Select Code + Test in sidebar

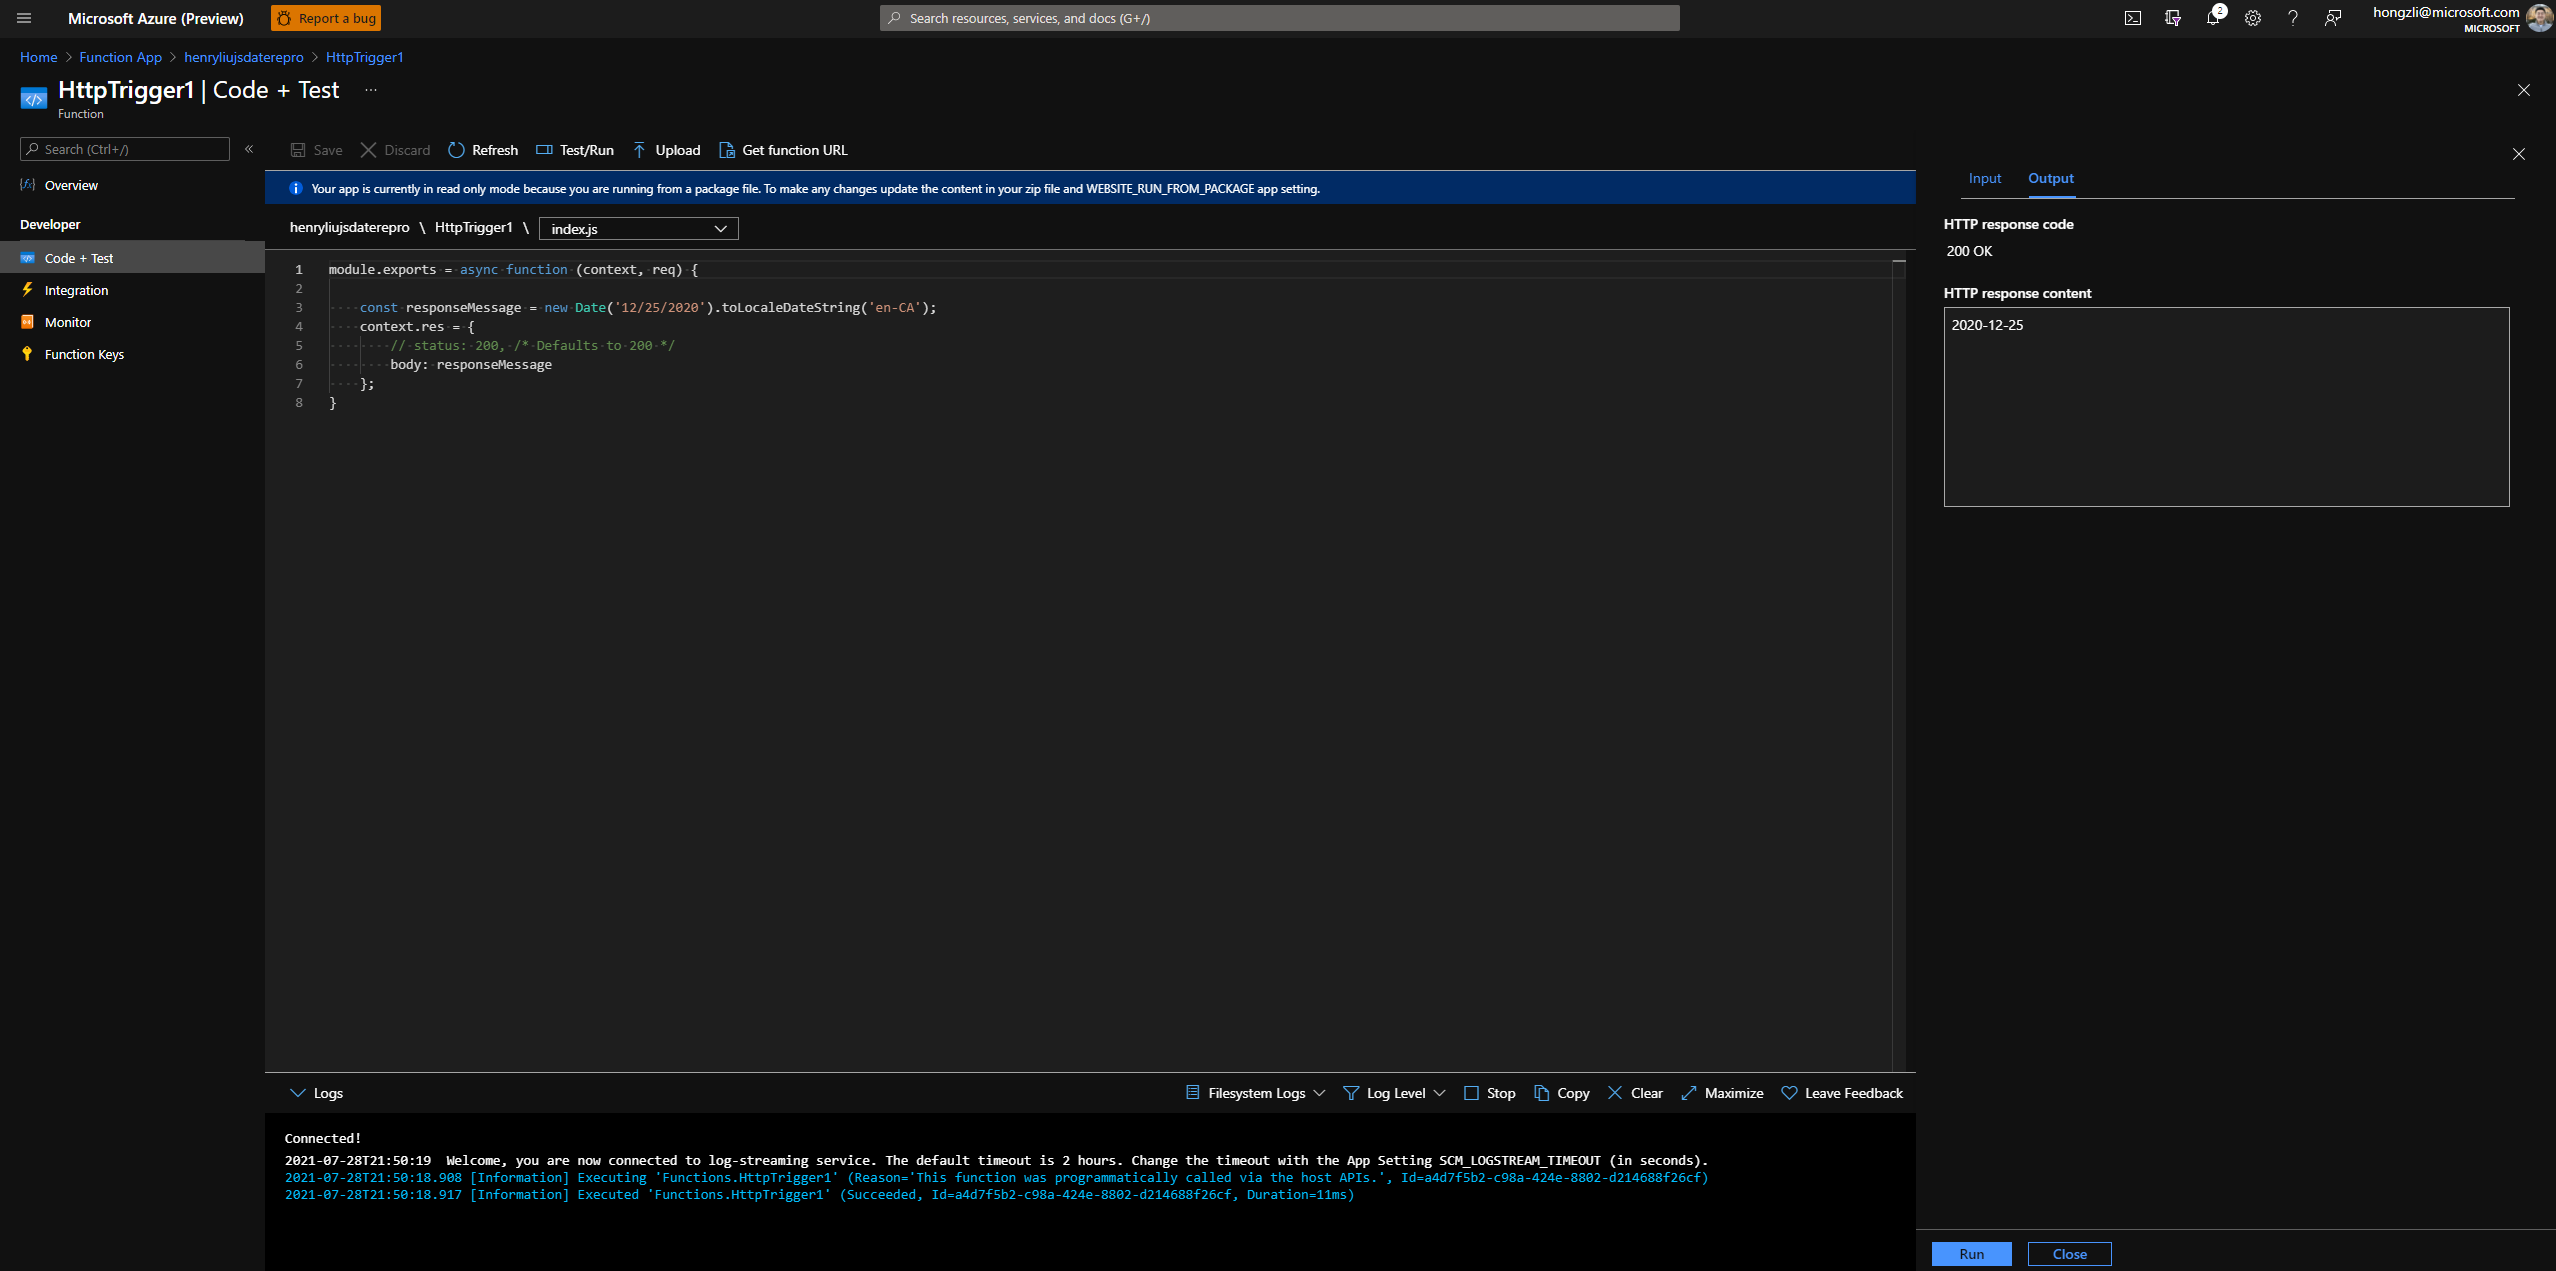tap(78, 258)
